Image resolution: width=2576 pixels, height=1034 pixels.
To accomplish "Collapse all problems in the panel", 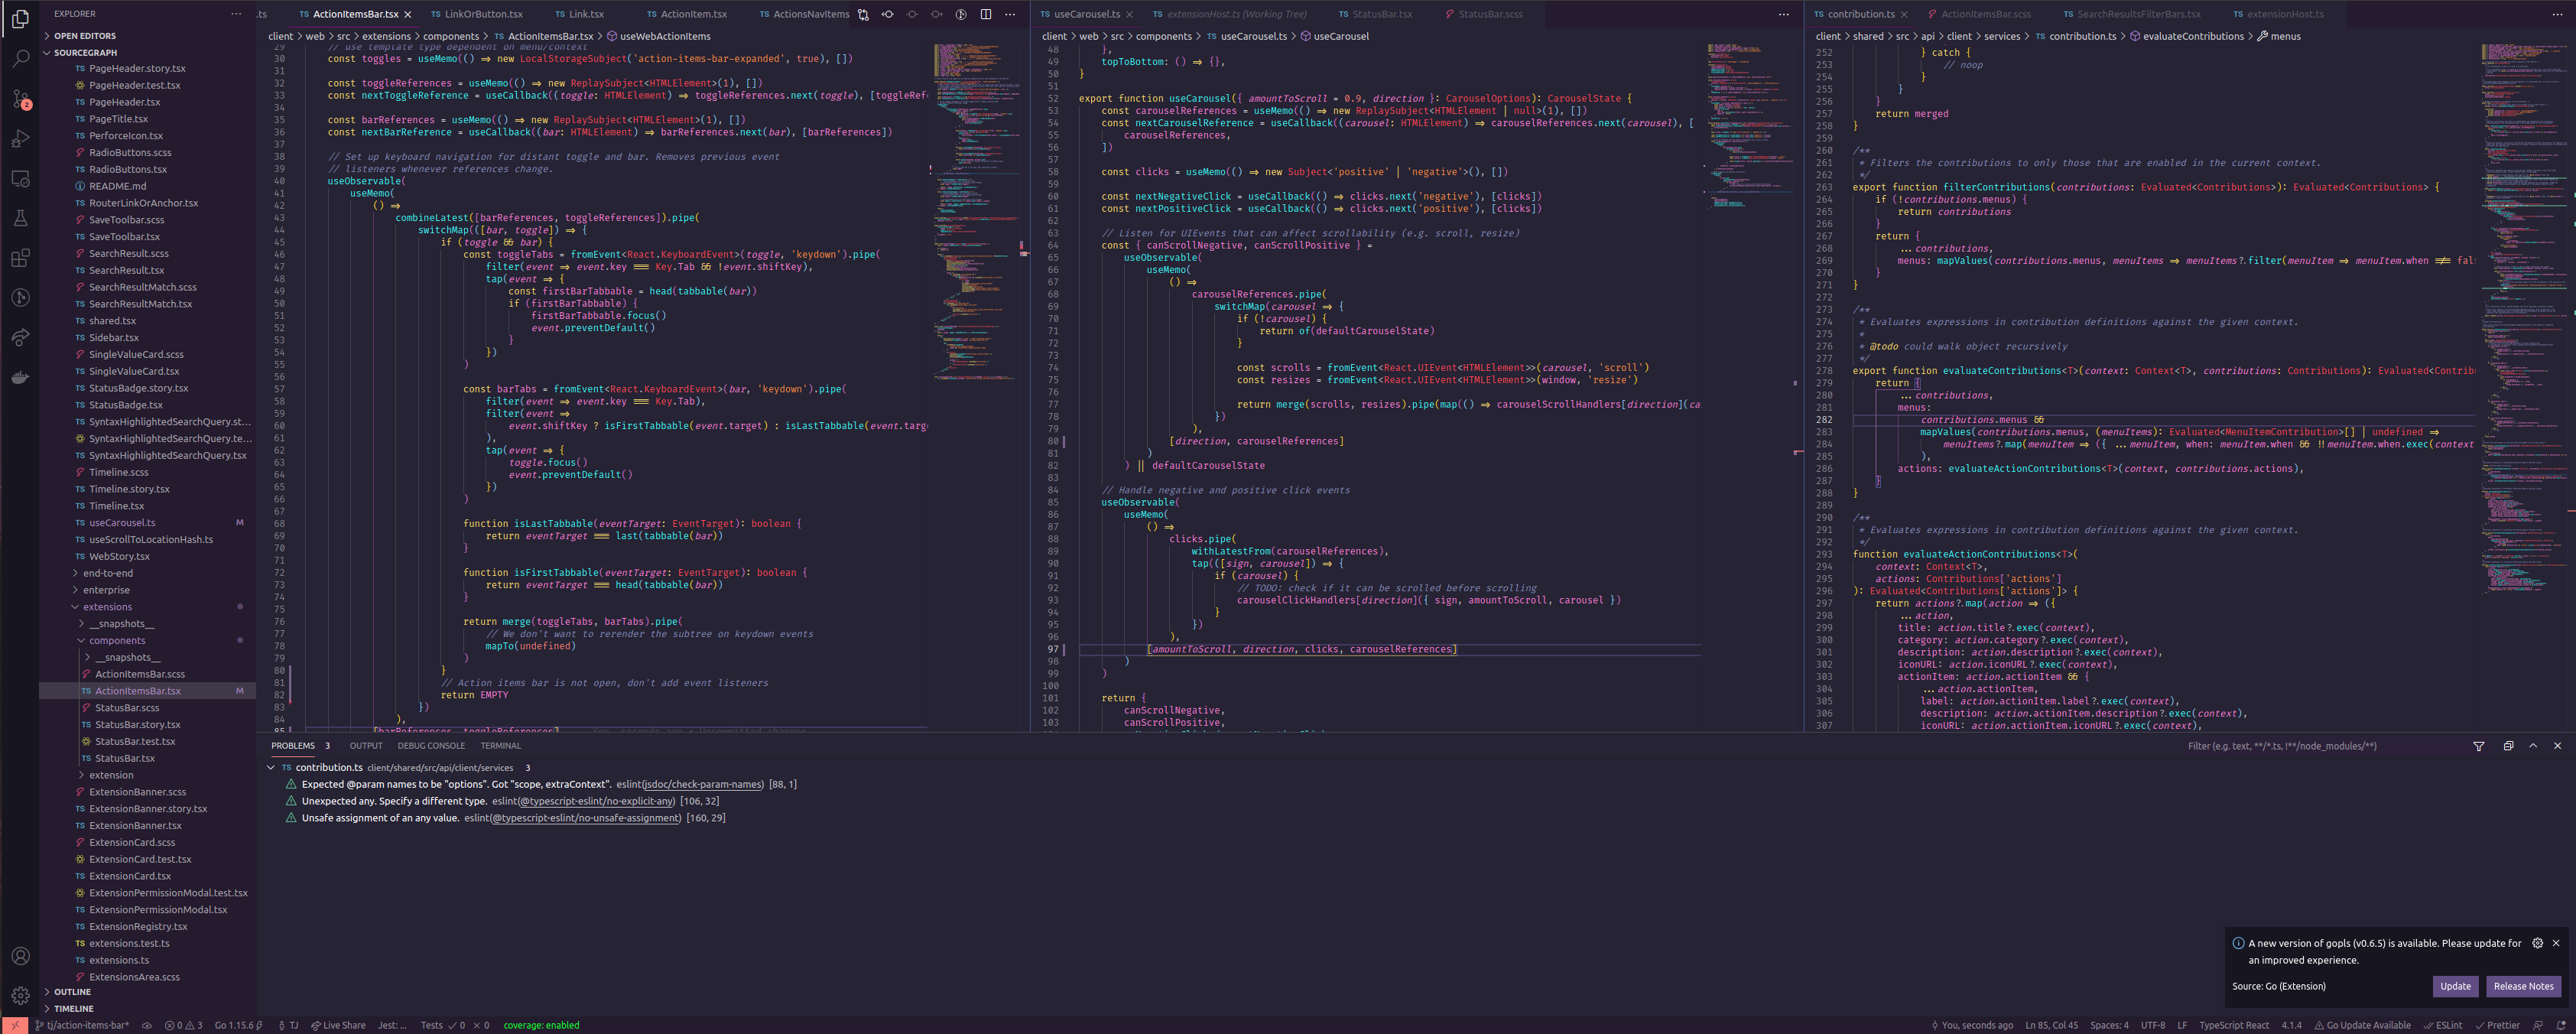I will pos(2508,746).
